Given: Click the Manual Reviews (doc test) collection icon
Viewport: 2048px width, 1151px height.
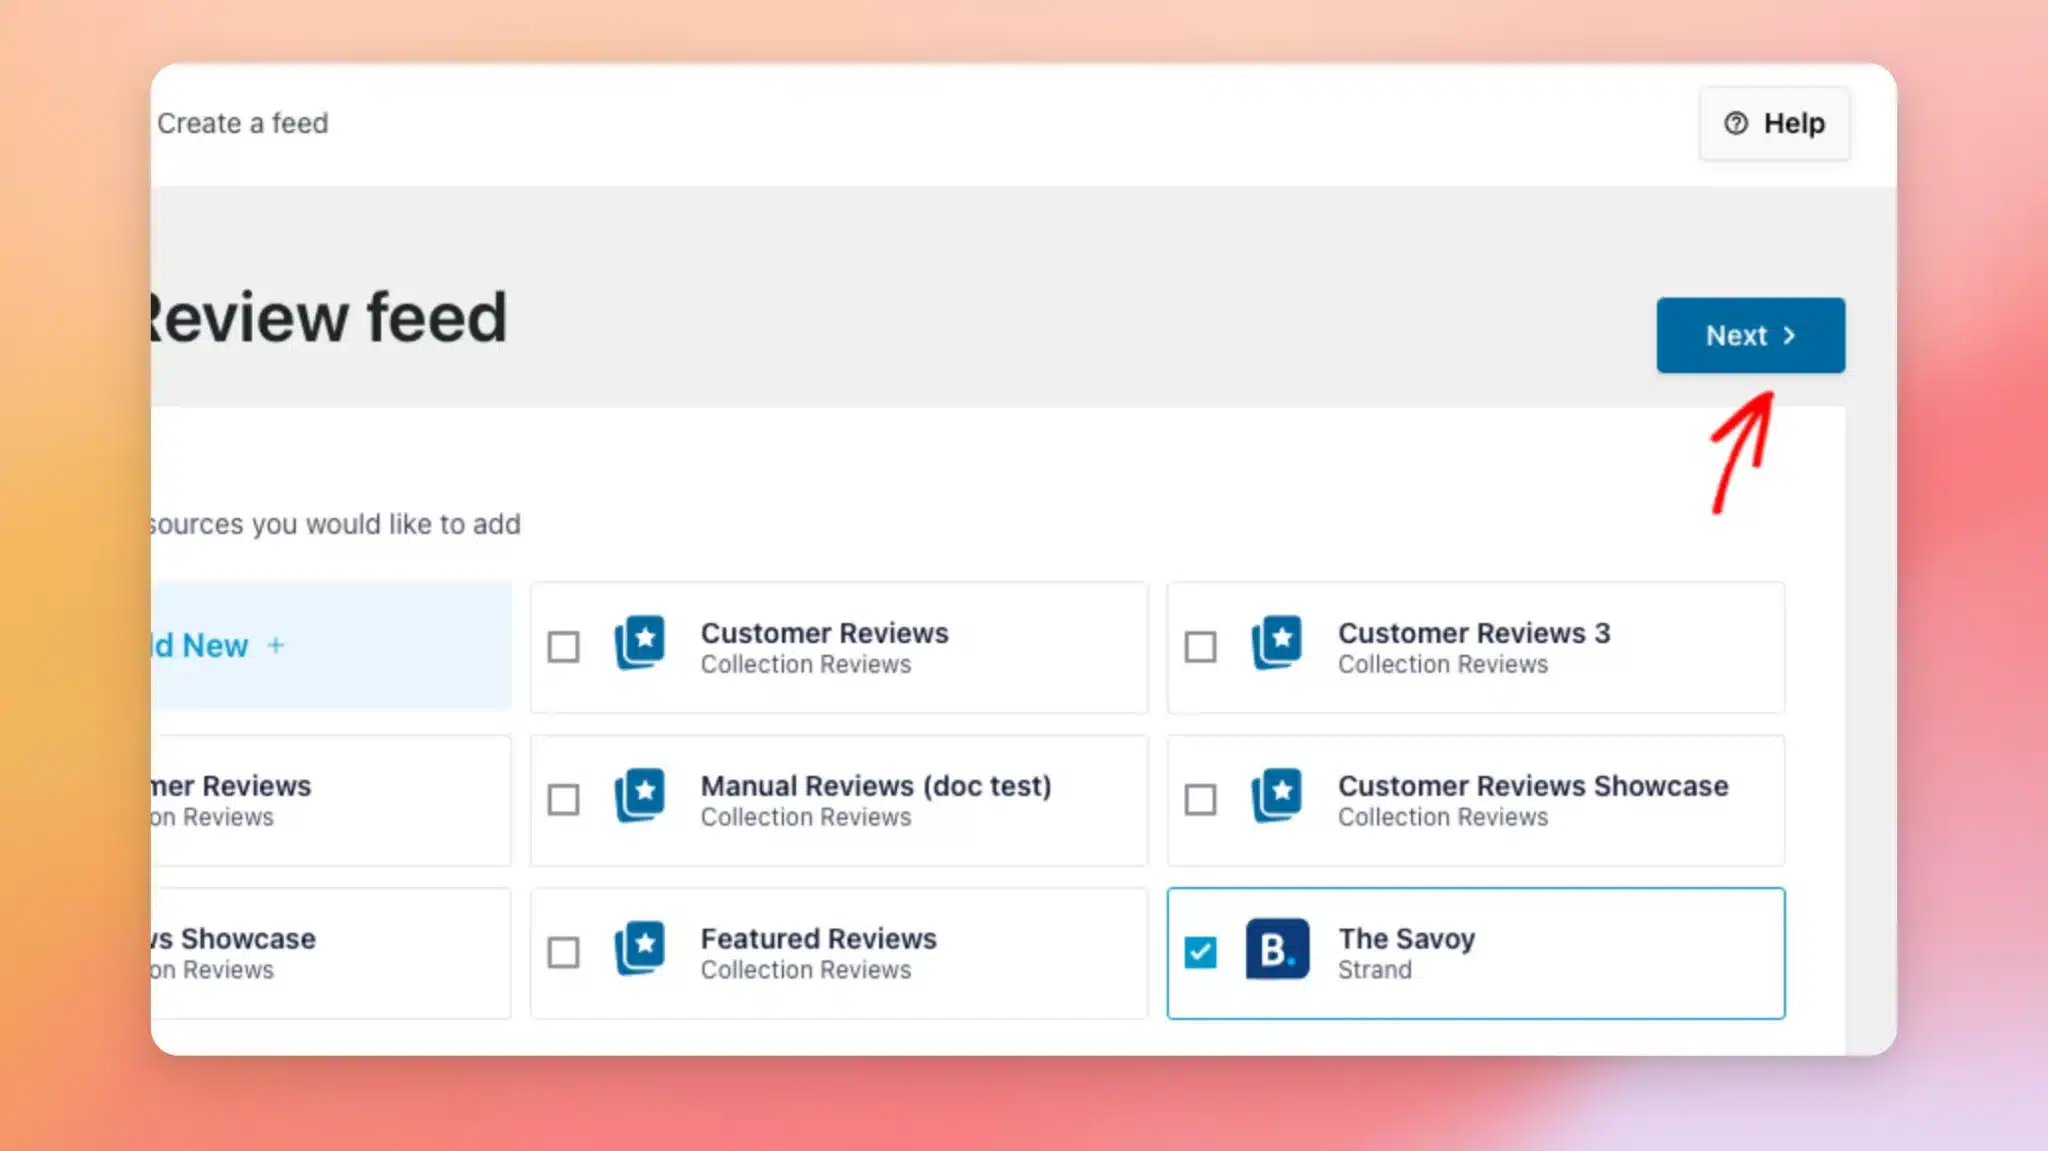Looking at the screenshot, I should [x=640, y=795].
